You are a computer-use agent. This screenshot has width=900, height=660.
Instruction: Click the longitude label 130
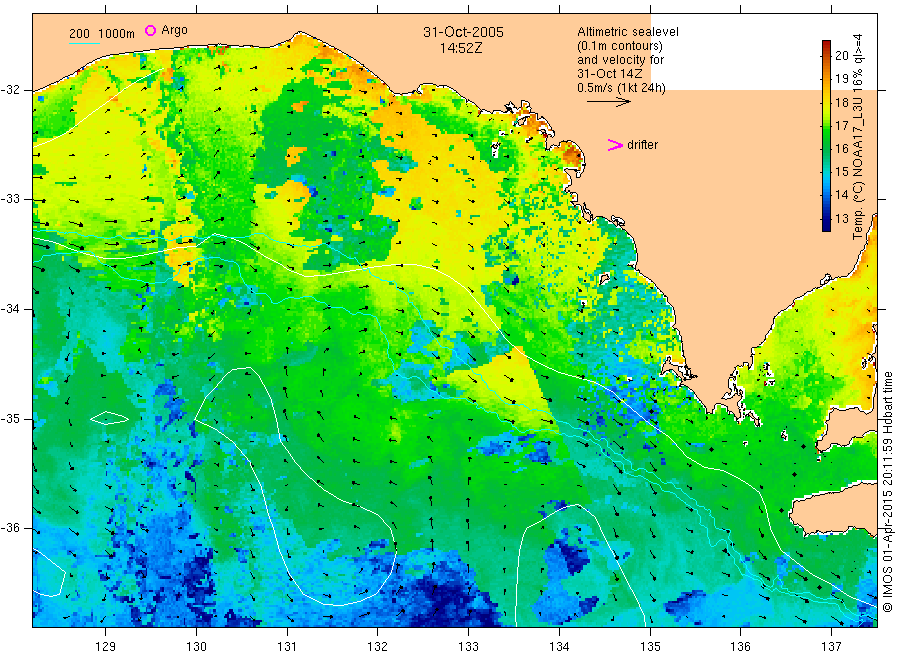coord(196,646)
